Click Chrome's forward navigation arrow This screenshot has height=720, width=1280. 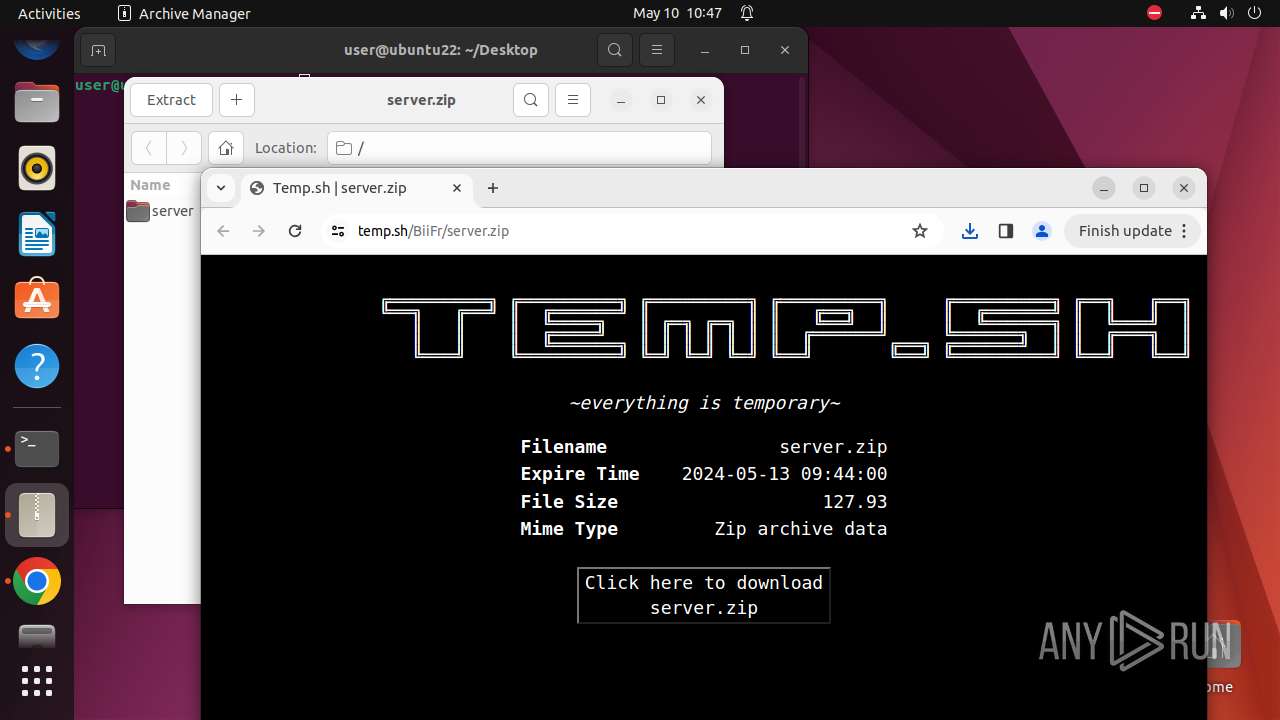tap(259, 231)
